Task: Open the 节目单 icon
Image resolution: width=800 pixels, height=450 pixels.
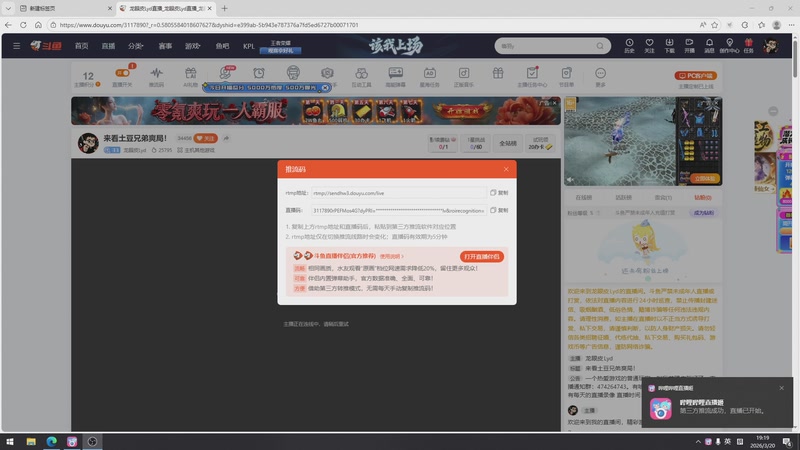Action: (566, 77)
